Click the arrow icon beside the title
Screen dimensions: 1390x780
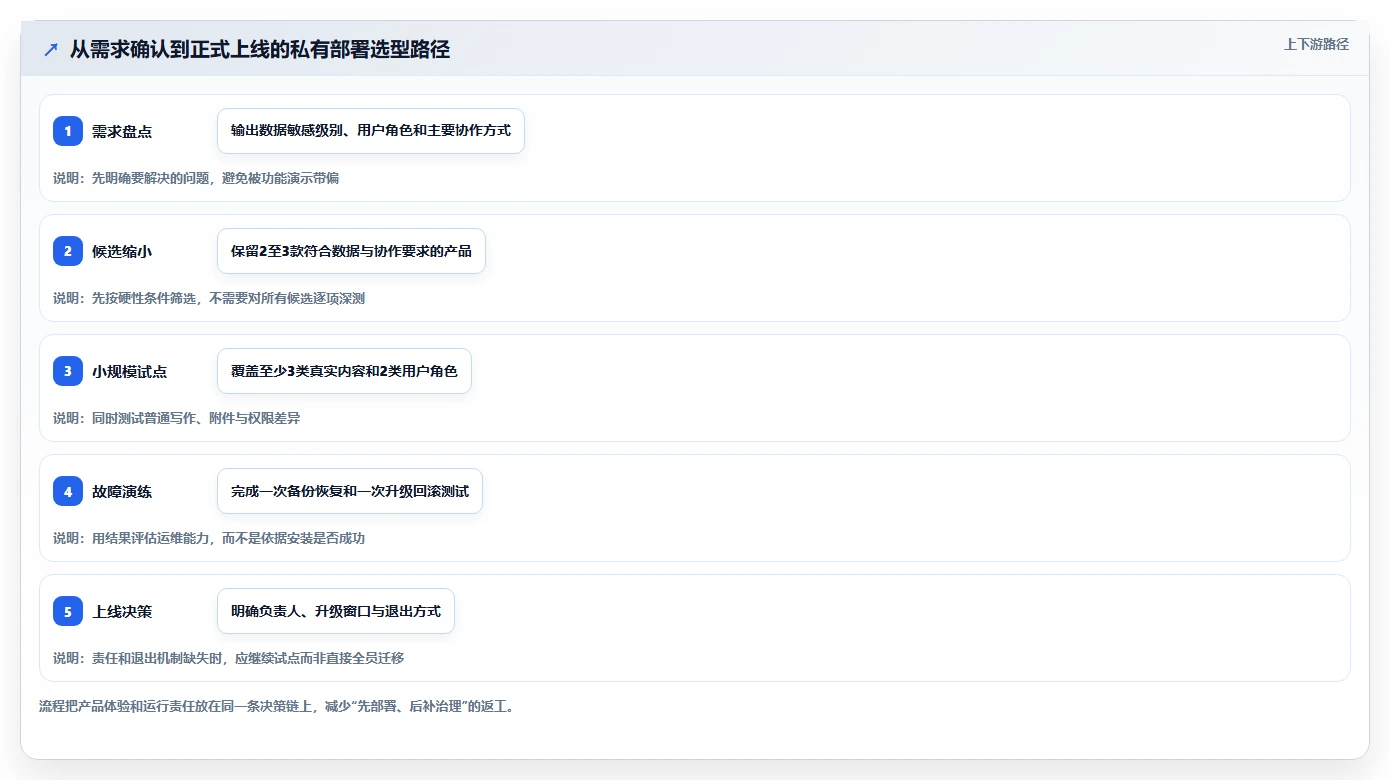coord(51,50)
